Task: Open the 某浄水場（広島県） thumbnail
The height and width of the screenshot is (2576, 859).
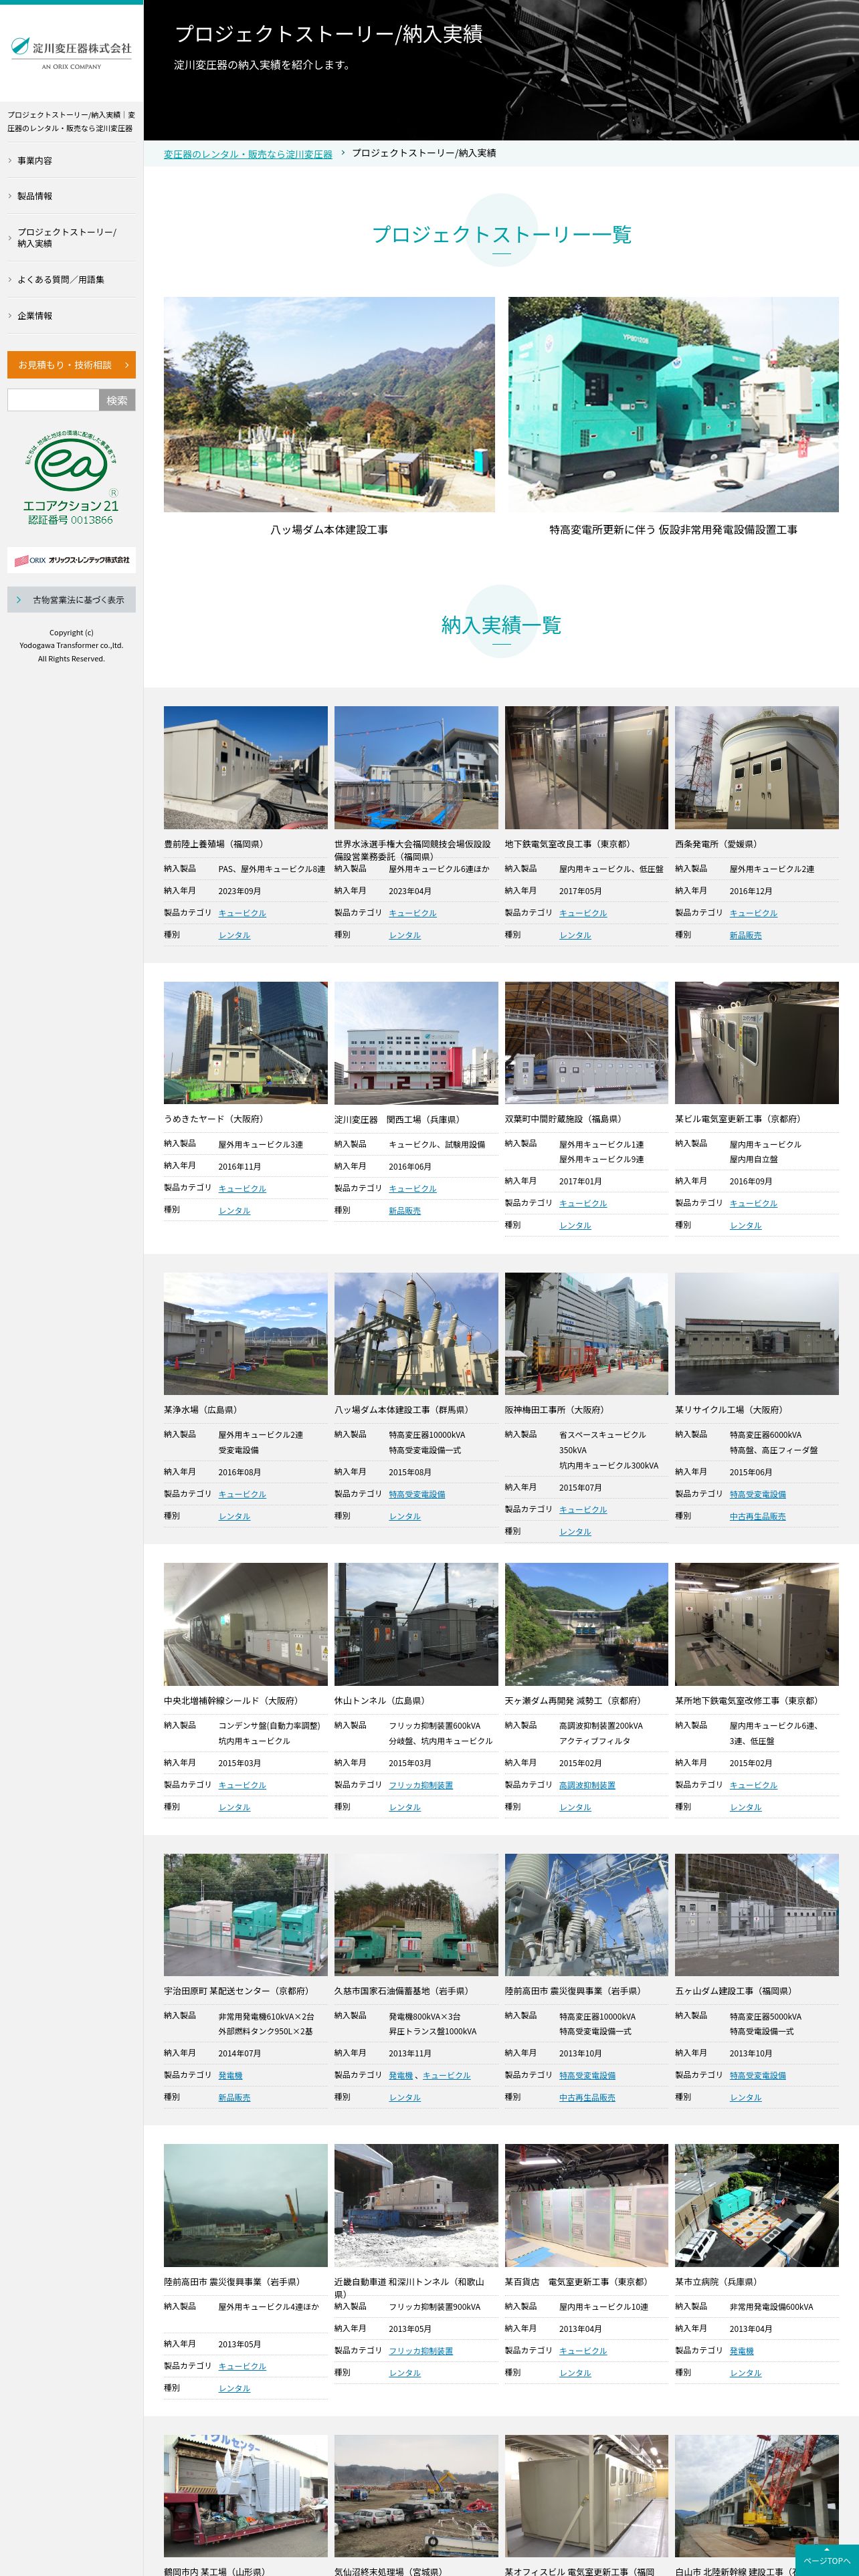Action: 246,1333
